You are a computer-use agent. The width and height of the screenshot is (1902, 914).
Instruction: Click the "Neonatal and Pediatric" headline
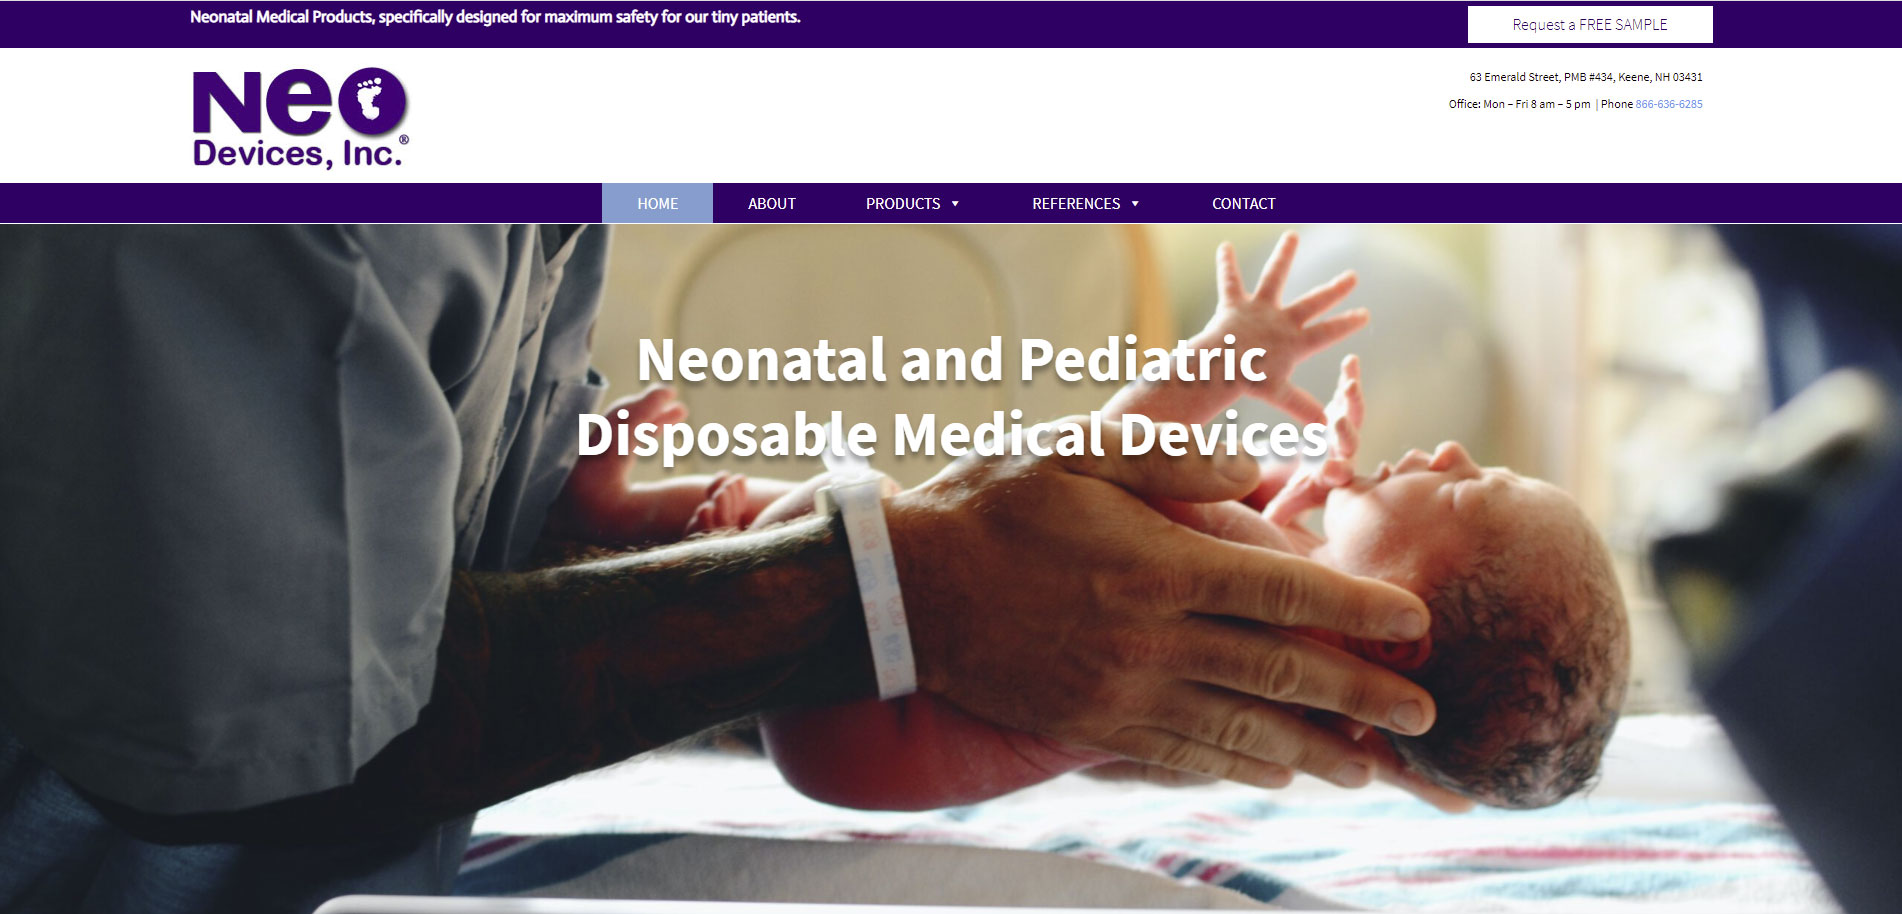952,359
